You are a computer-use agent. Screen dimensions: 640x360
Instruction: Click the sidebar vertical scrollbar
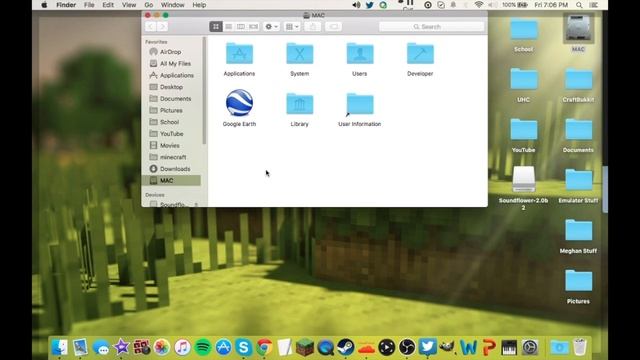[204, 91]
